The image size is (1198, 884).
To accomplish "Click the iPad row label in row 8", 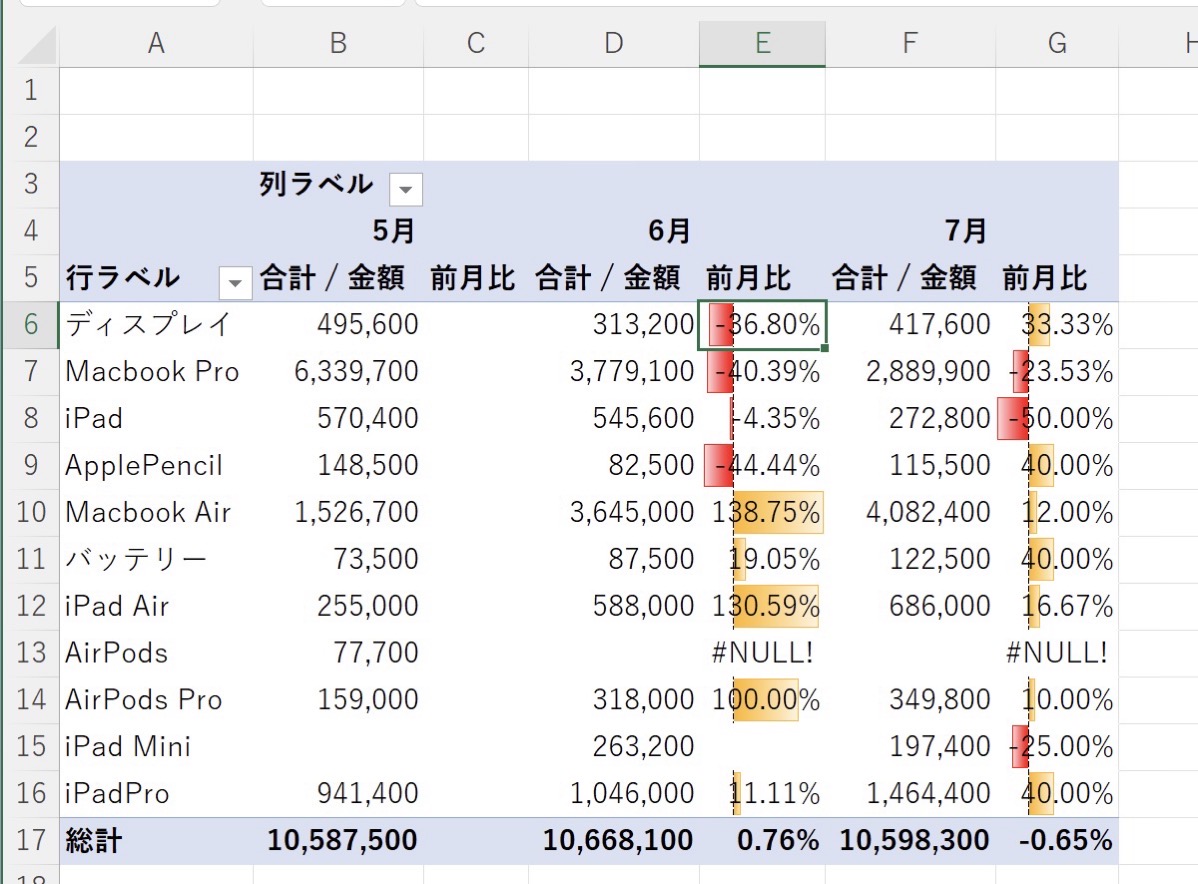I will pyautogui.click(x=94, y=418).
